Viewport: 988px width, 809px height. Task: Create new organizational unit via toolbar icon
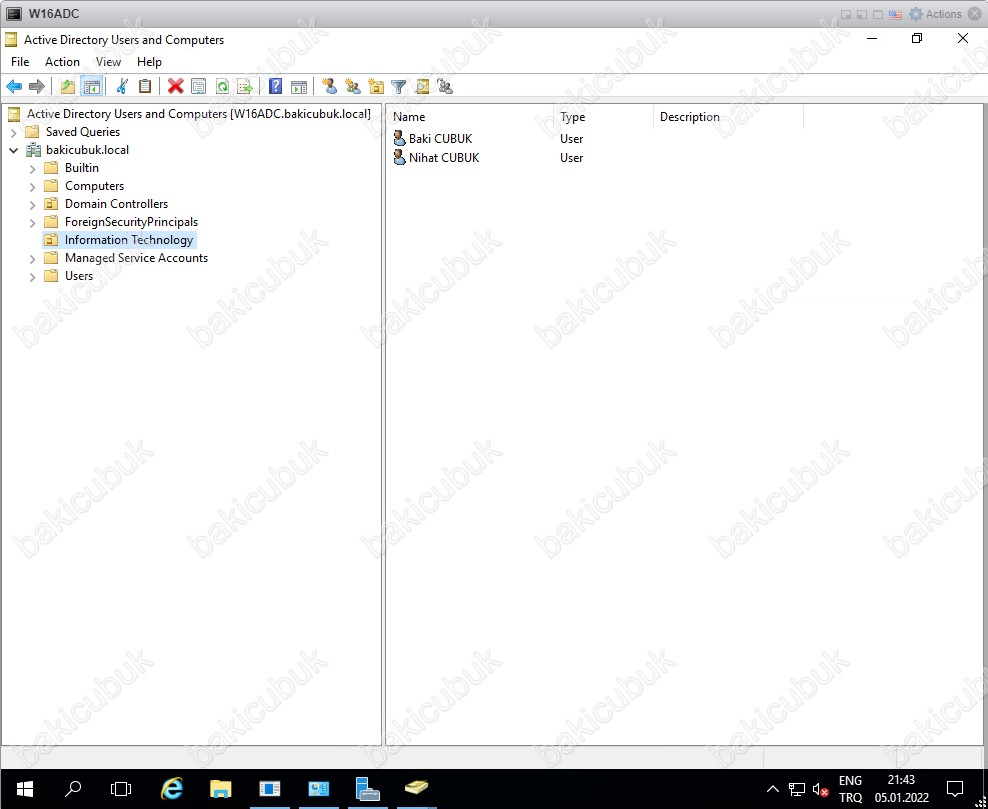tap(376, 86)
